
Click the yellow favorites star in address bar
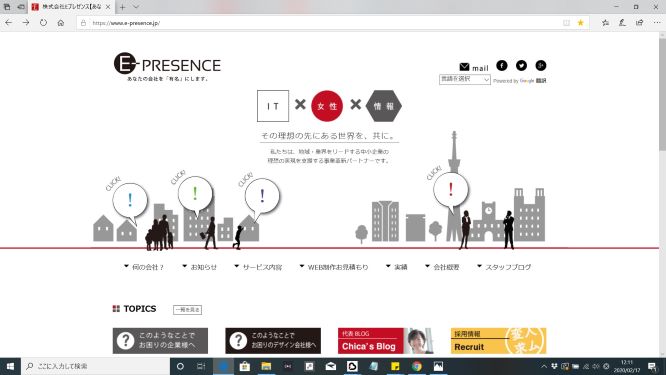581,23
